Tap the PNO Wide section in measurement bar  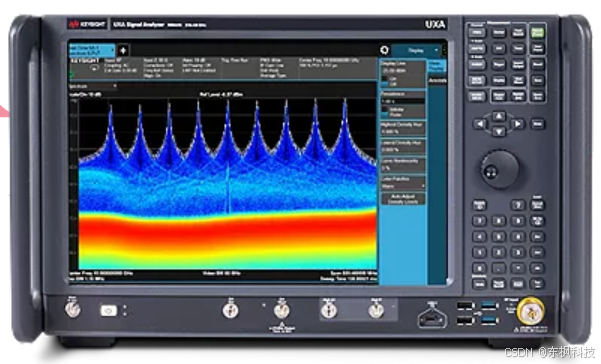tap(273, 68)
